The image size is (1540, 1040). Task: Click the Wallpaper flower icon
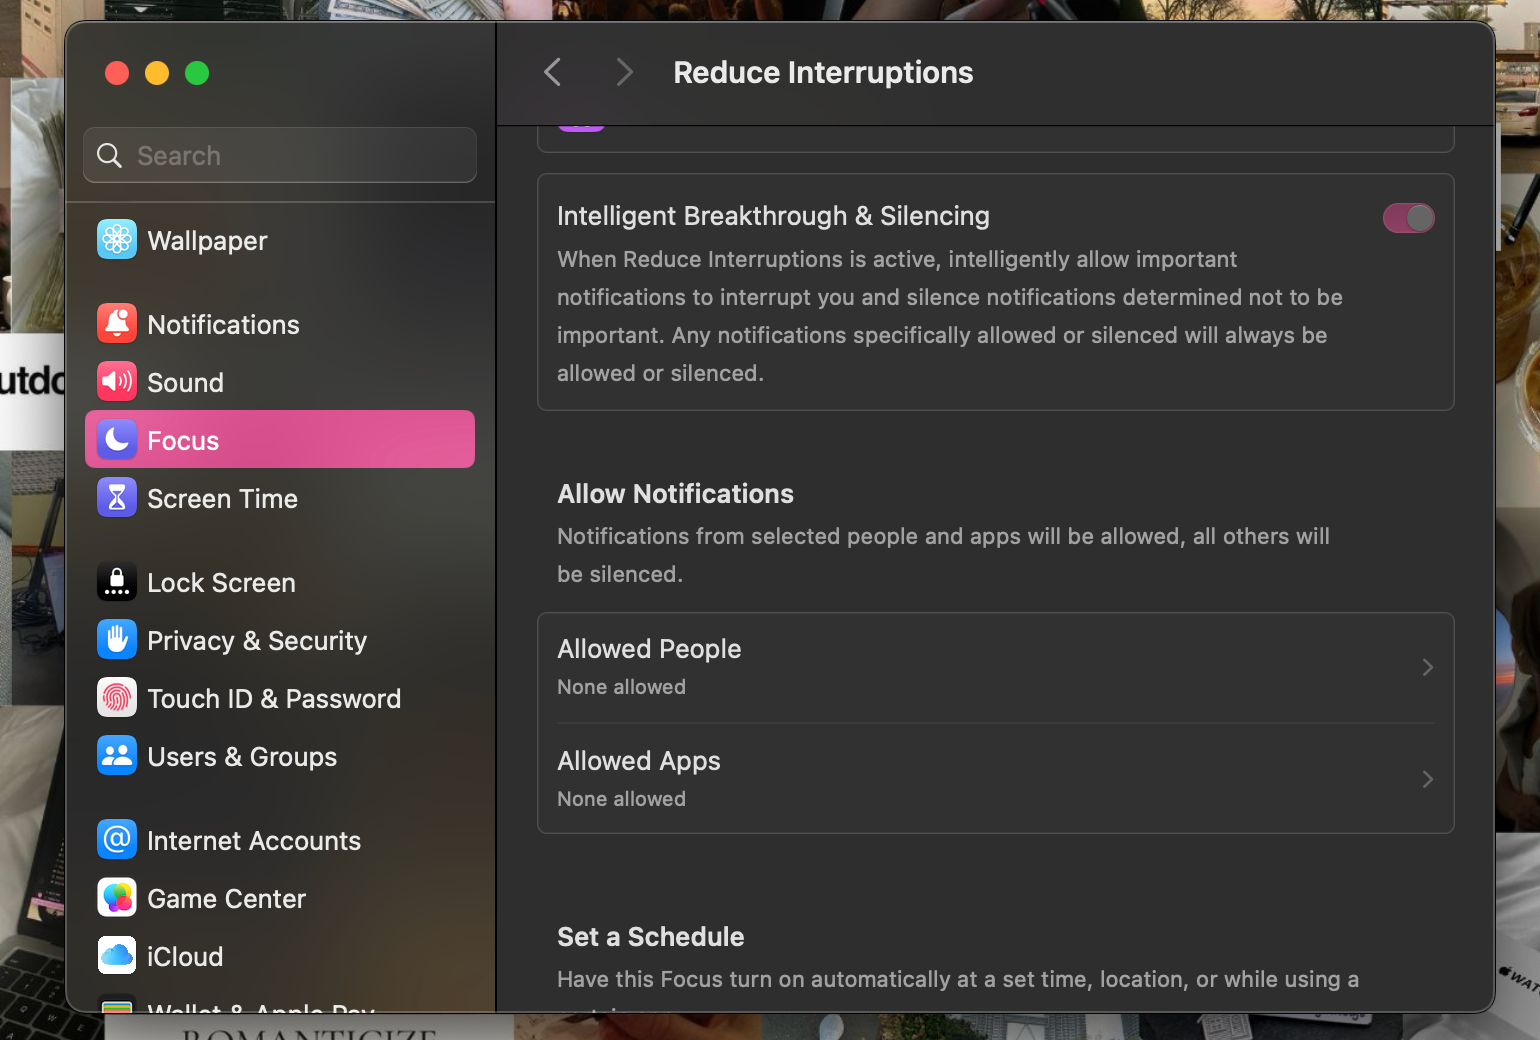pos(117,239)
